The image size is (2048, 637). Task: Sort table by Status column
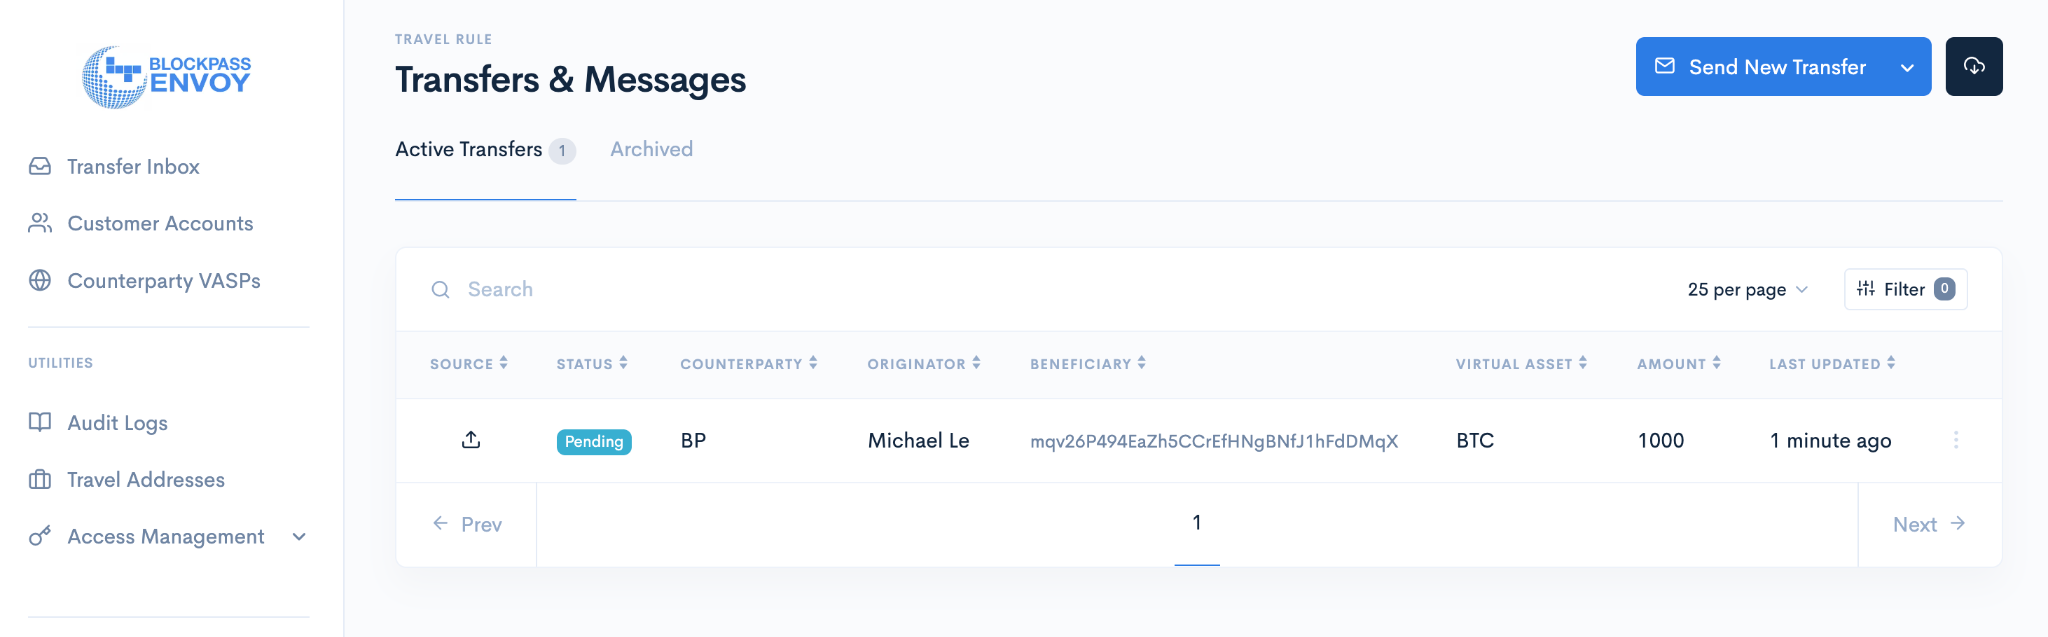point(592,364)
